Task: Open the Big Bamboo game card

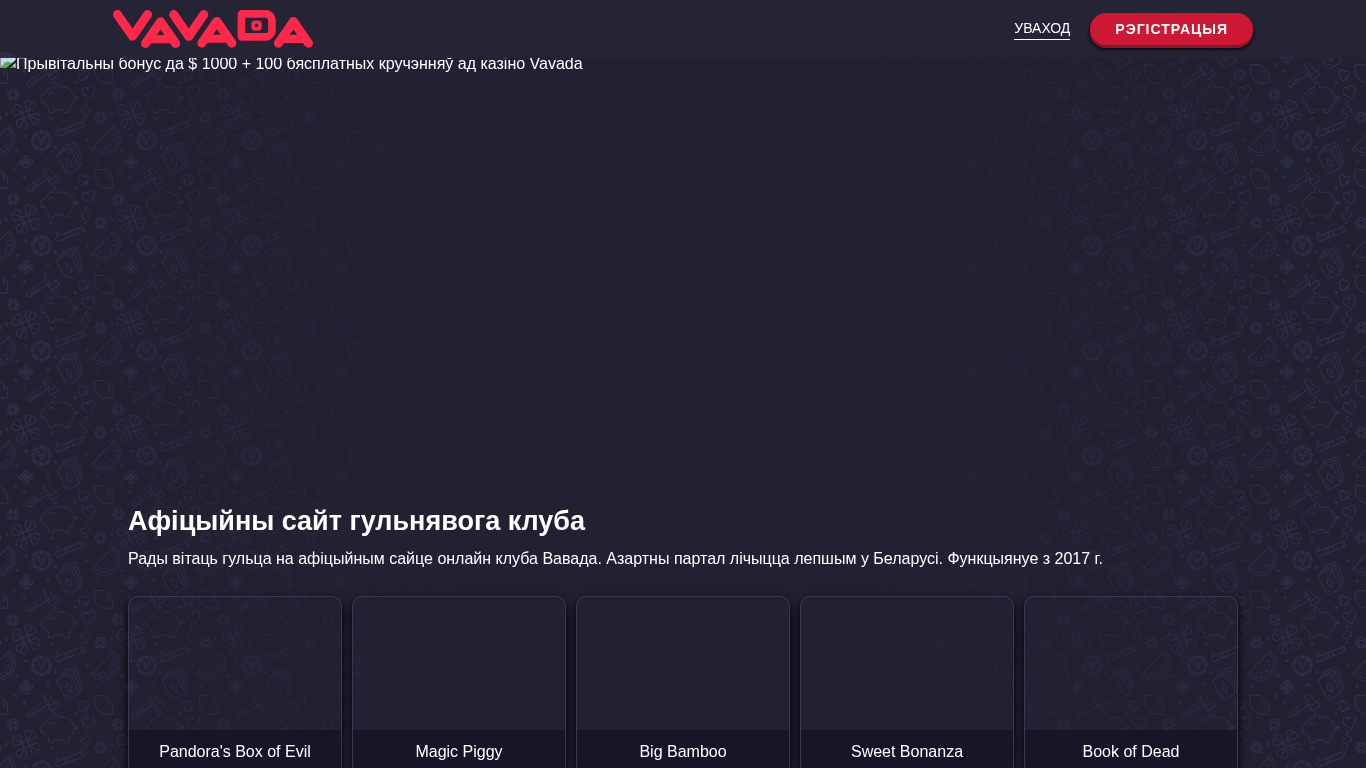Action: pyautogui.click(x=683, y=683)
